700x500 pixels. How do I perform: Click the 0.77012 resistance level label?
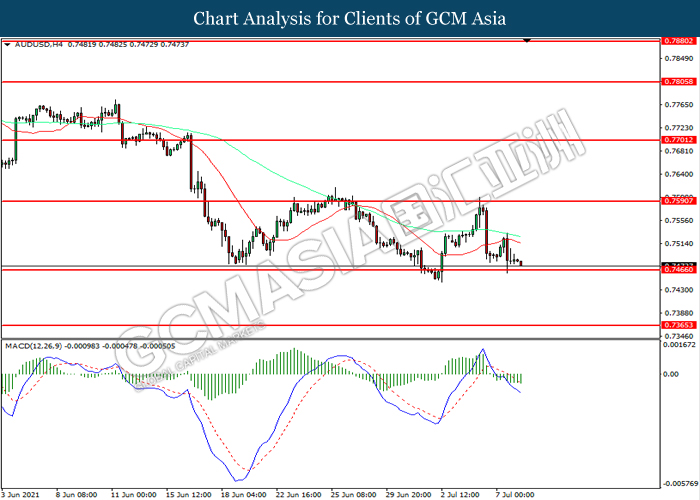679,140
